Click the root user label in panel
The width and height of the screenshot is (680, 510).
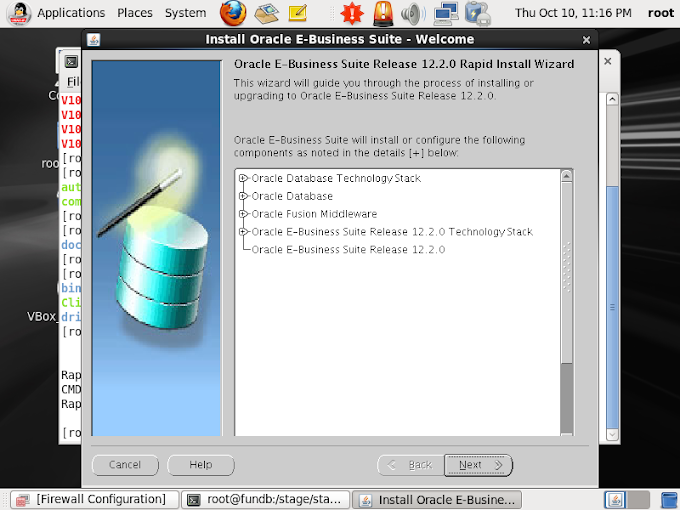click(x=660, y=13)
